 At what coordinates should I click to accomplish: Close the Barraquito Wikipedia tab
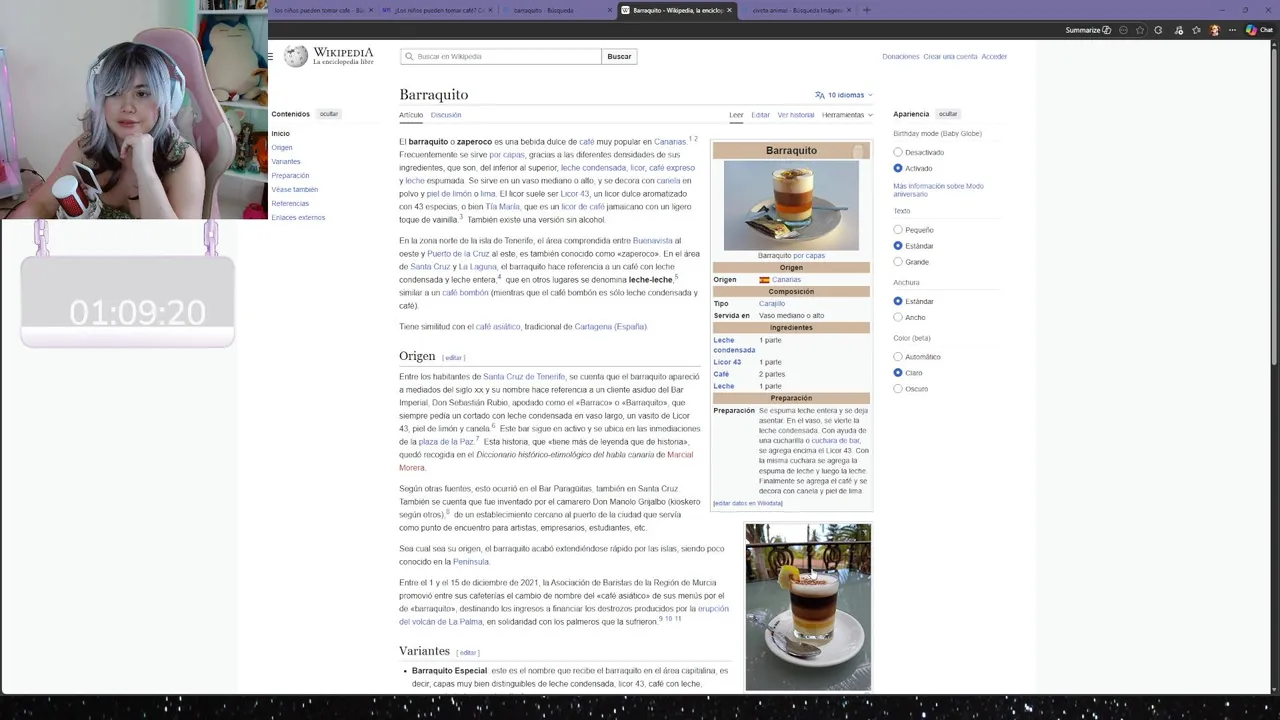(729, 10)
